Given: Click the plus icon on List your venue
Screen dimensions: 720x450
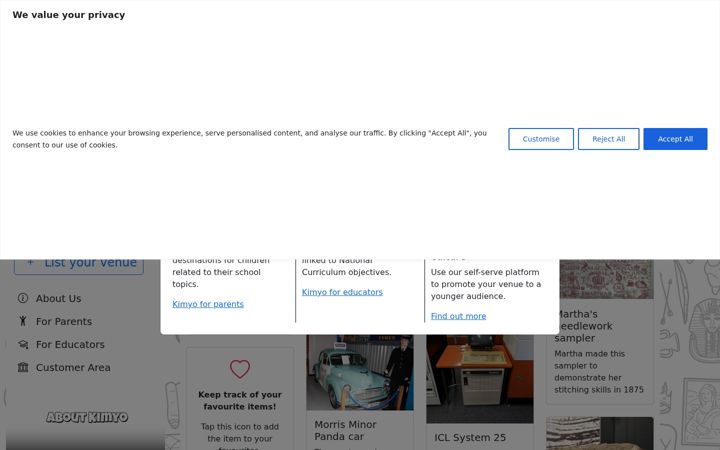Looking at the screenshot, I should point(30,264).
